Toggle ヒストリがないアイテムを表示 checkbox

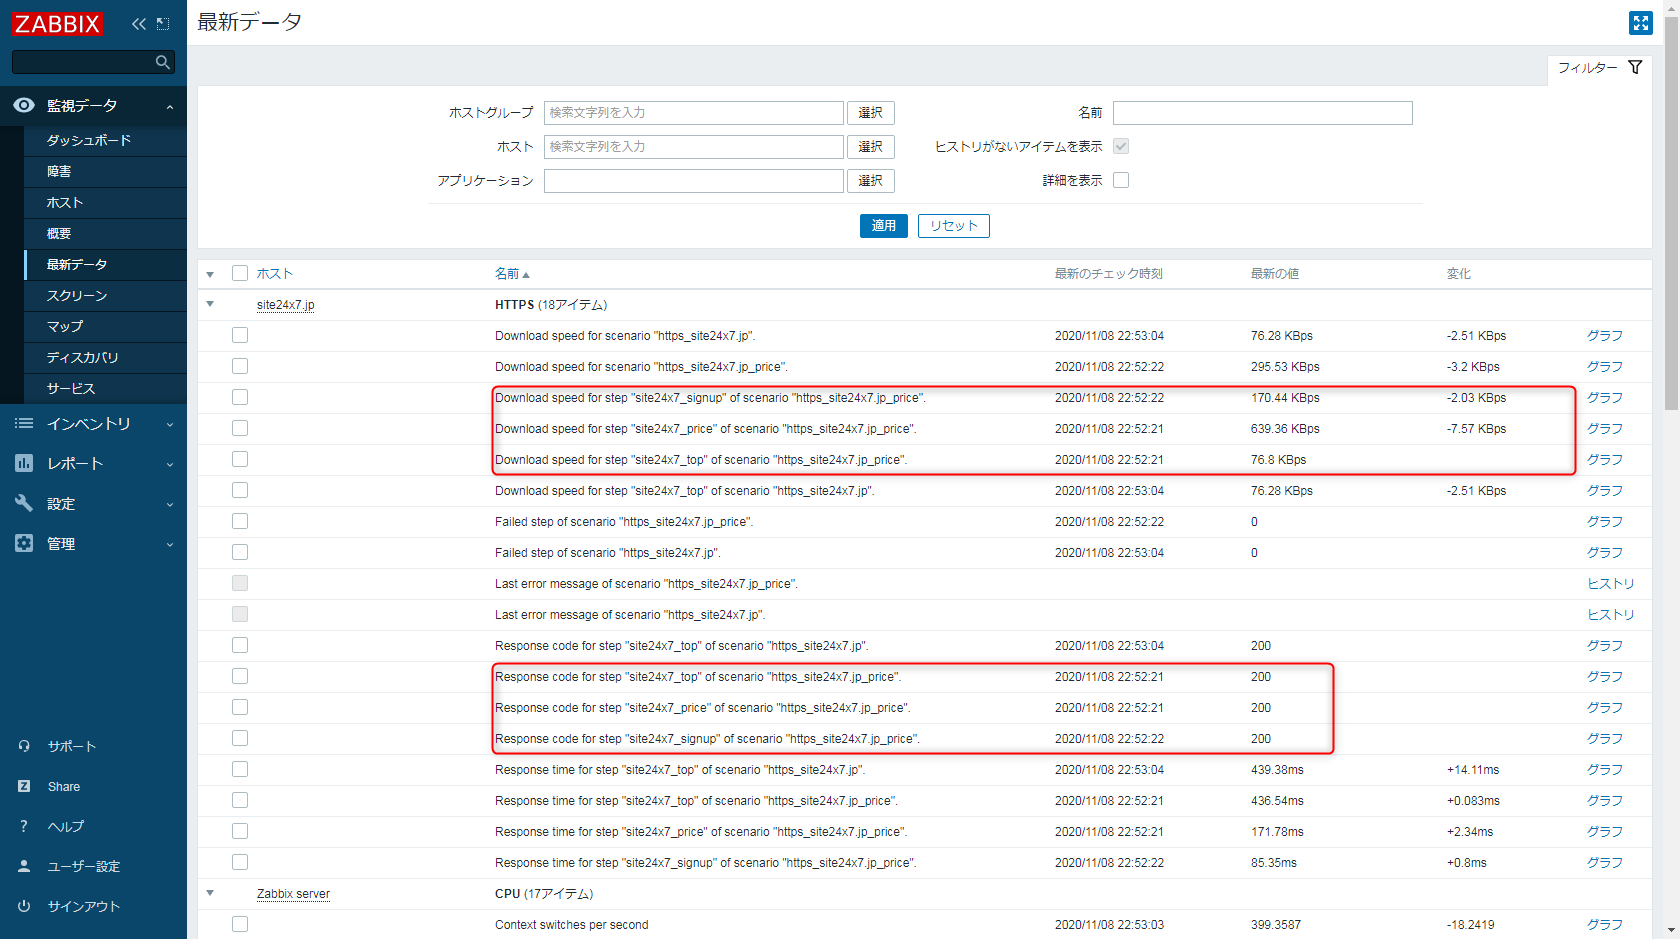[x=1121, y=146]
